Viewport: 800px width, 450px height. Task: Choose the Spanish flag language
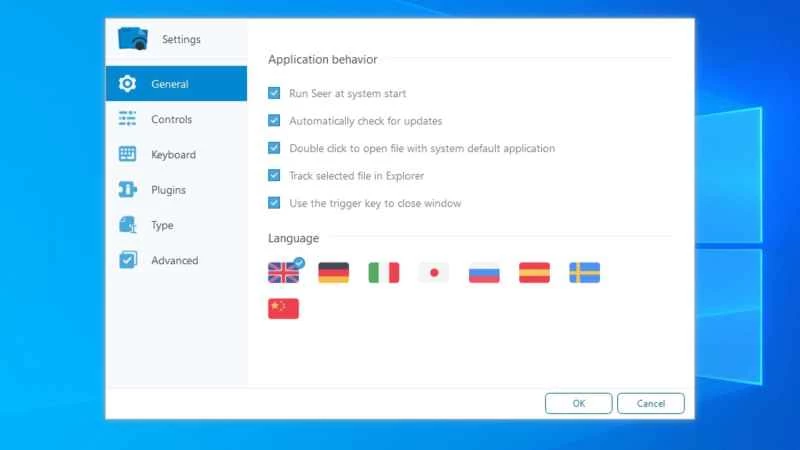coord(534,272)
